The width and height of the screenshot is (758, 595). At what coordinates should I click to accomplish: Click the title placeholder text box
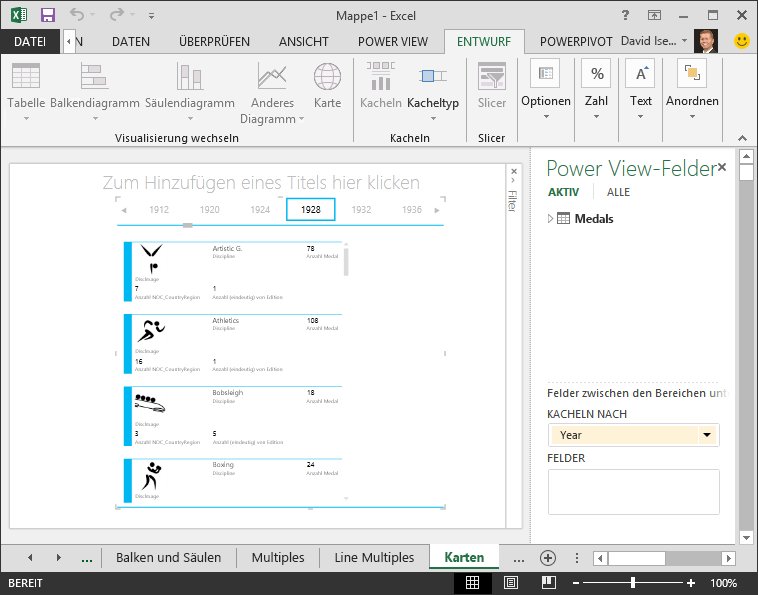[x=261, y=183]
